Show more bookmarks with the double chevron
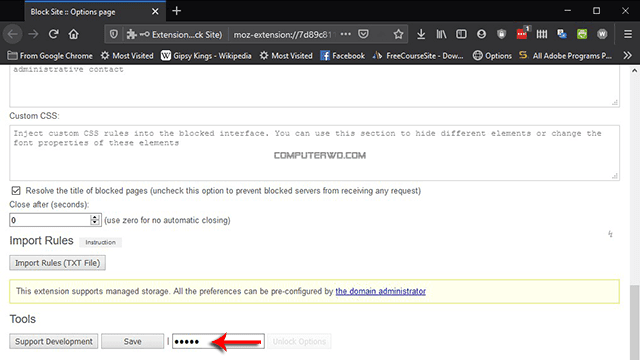This screenshot has width=640, height=360. click(x=627, y=56)
